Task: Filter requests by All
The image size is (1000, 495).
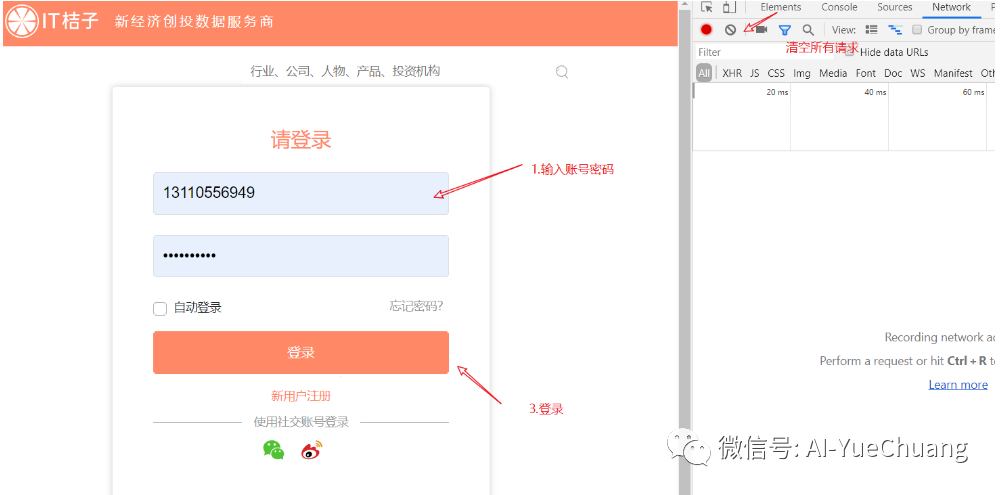Action: (704, 73)
